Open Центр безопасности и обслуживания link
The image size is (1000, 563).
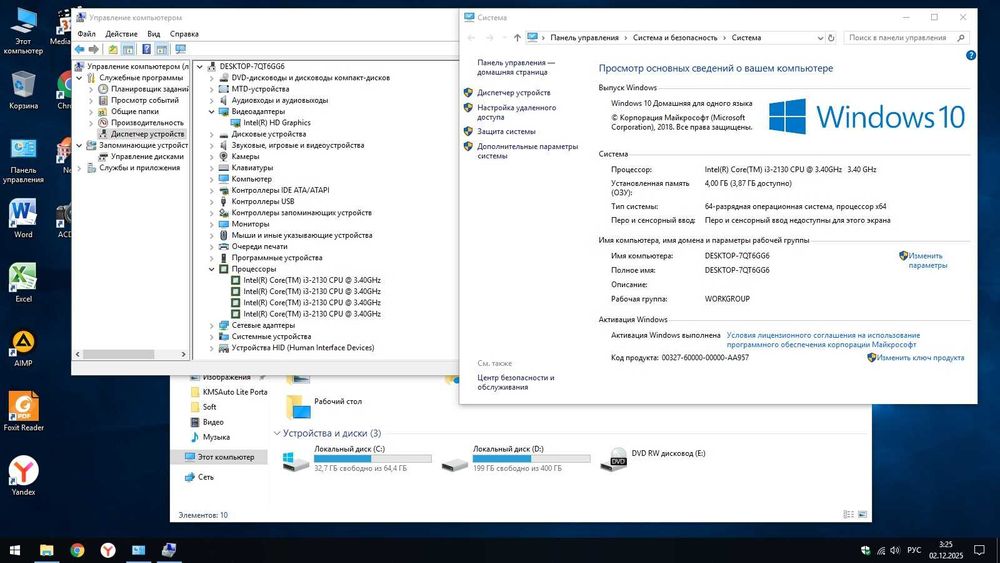pos(515,382)
